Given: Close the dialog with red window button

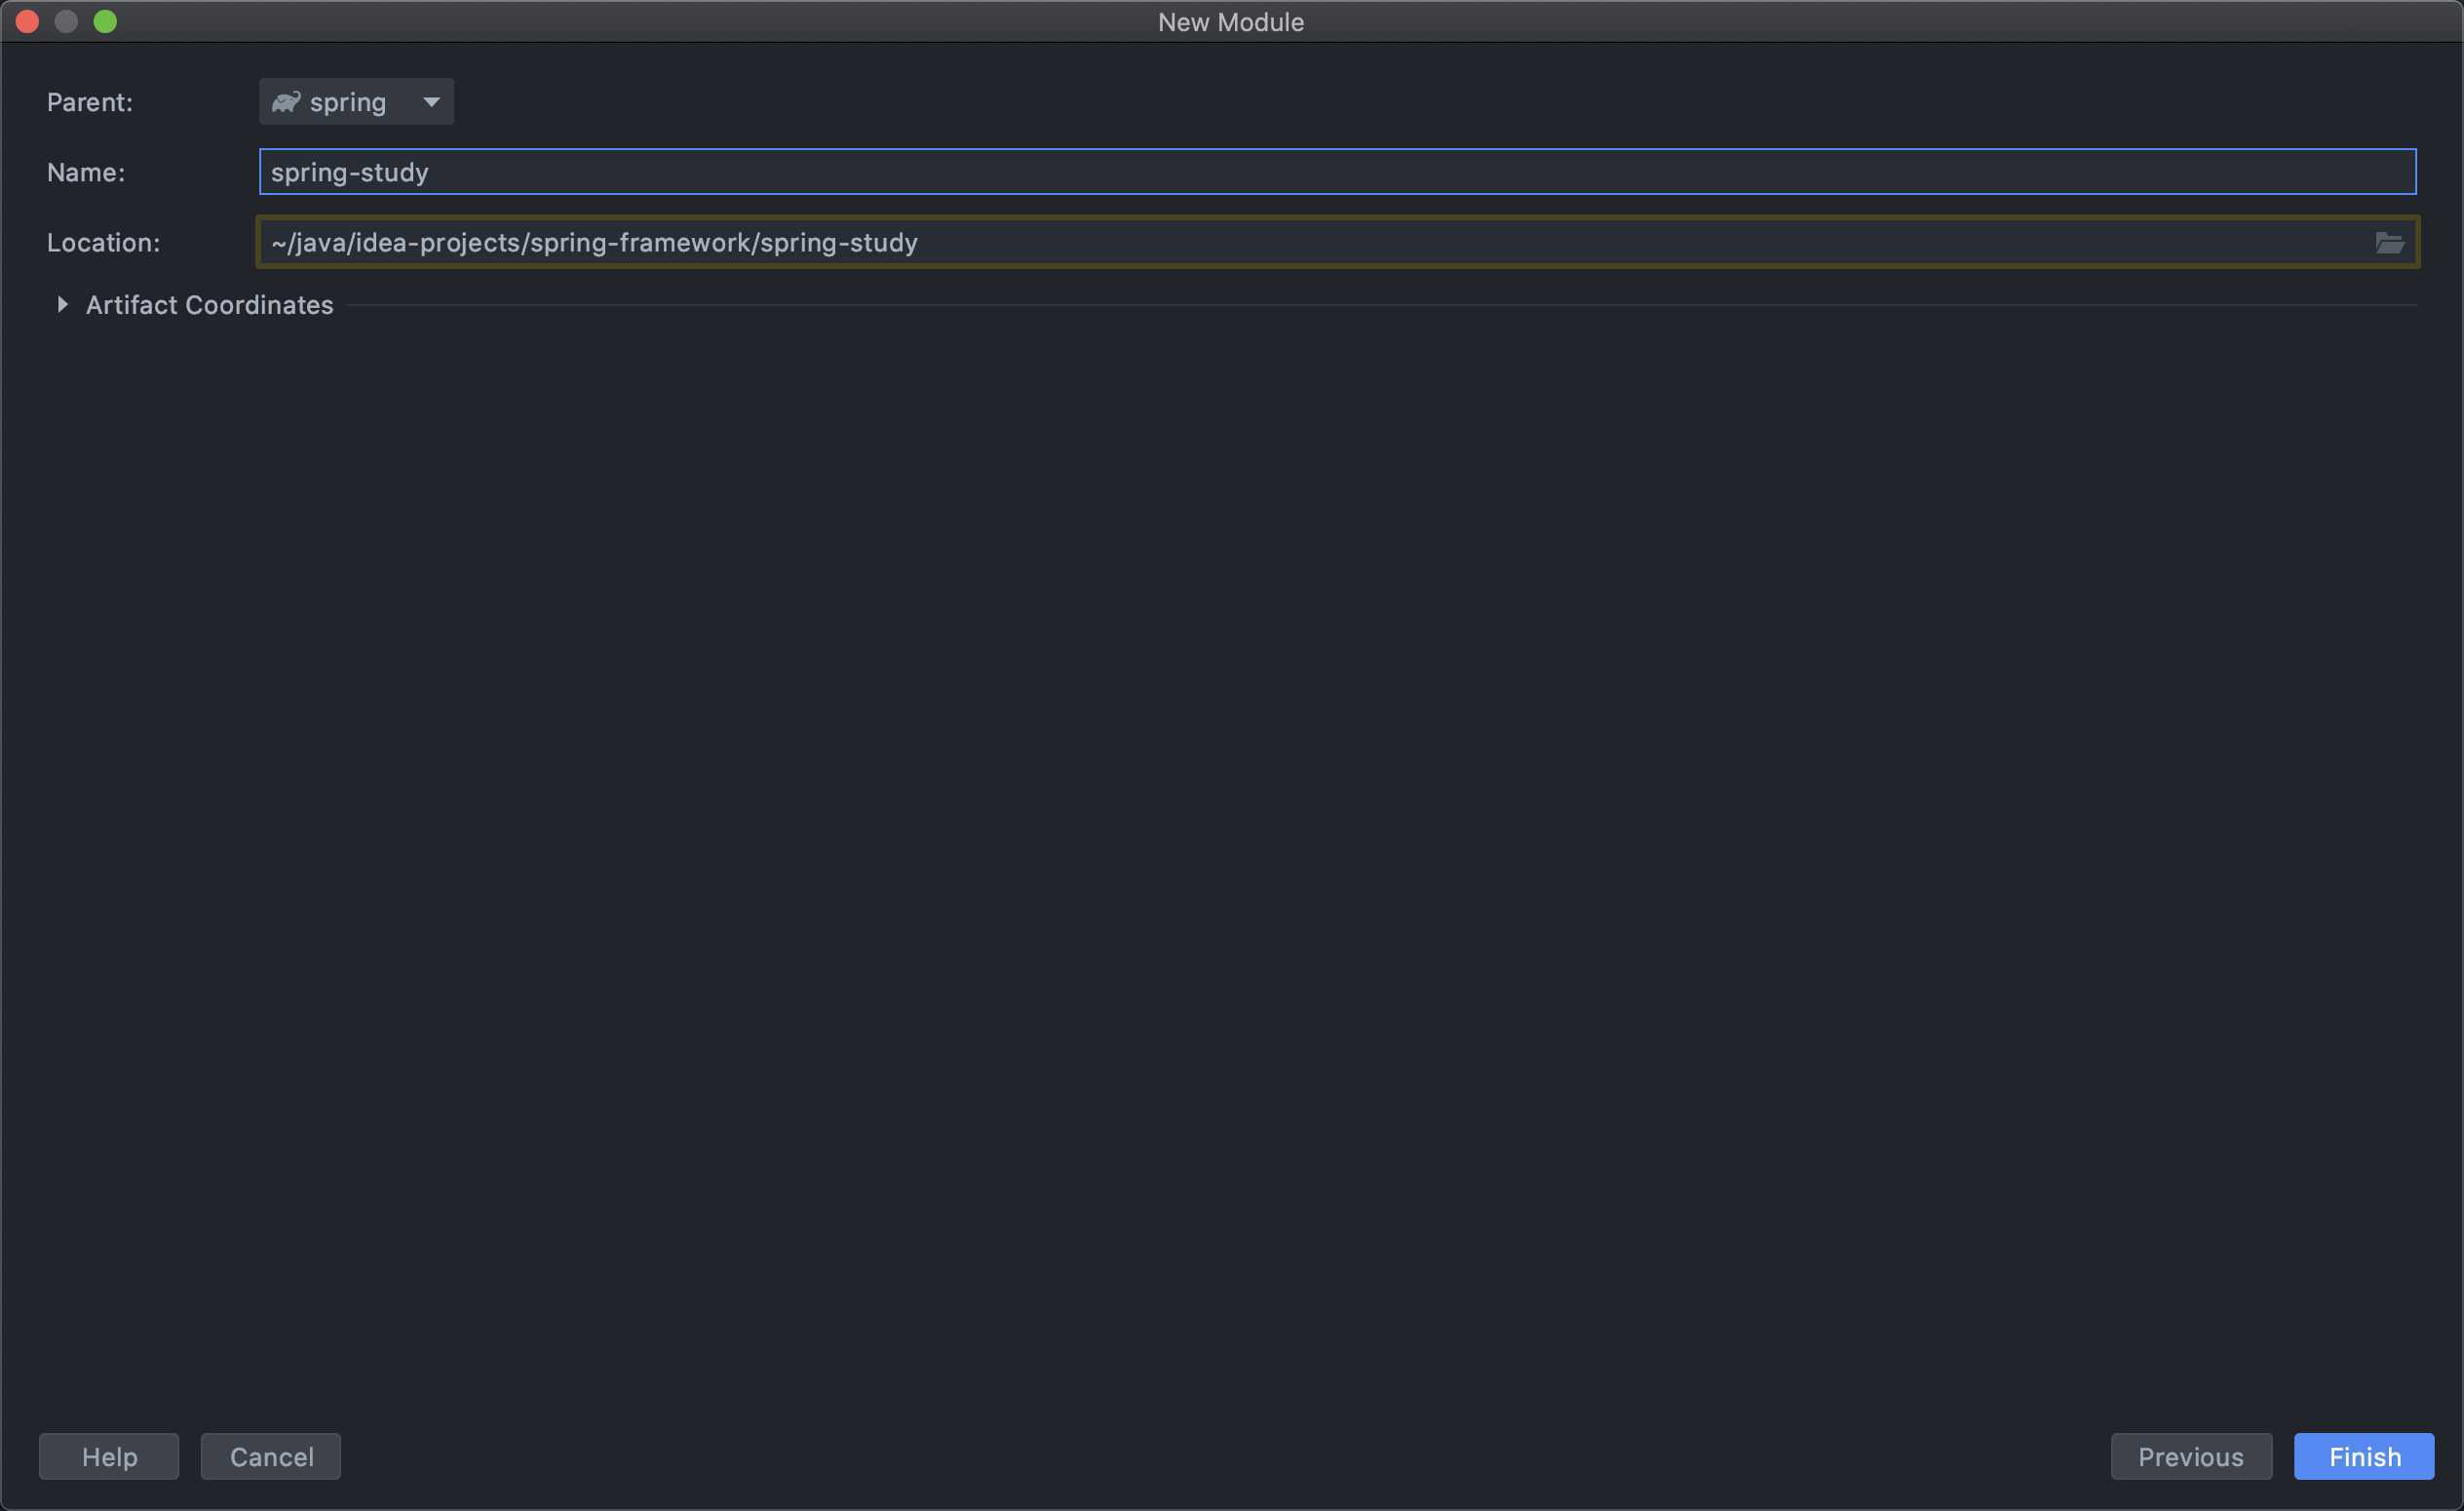Looking at the screenshot, I should tap(27, 22).
